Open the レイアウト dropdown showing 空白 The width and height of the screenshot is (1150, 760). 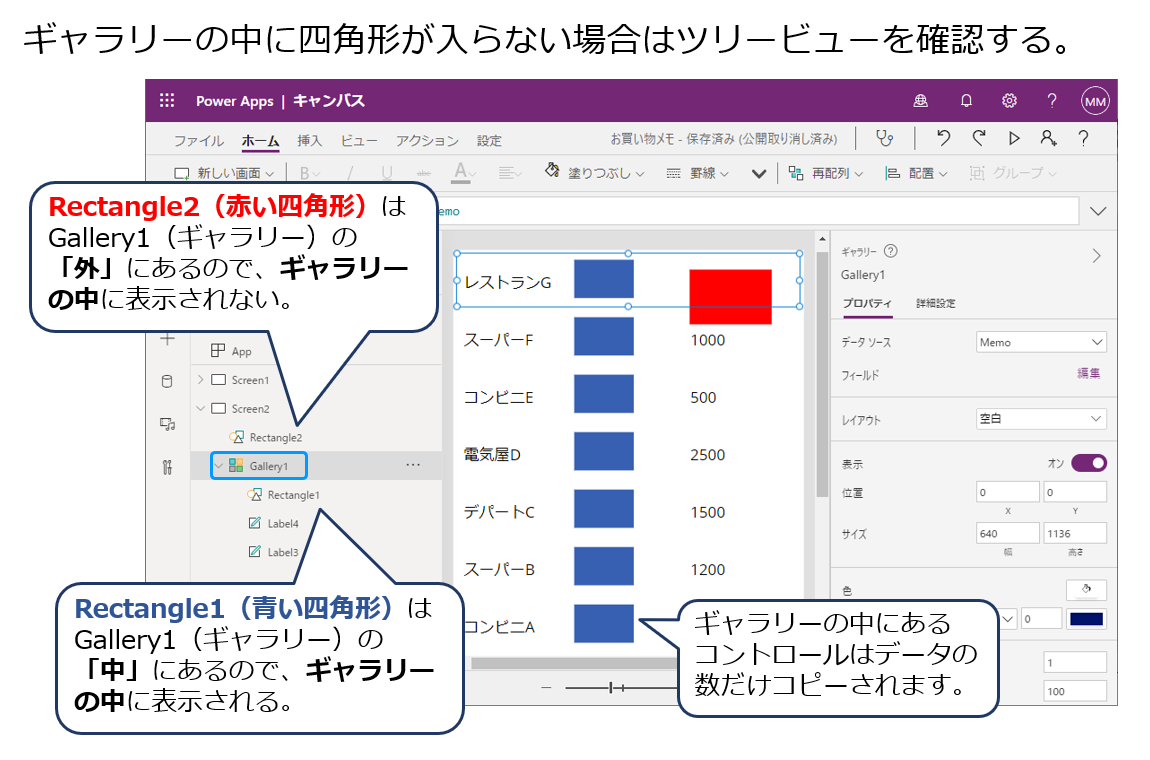pos(1040,418)
